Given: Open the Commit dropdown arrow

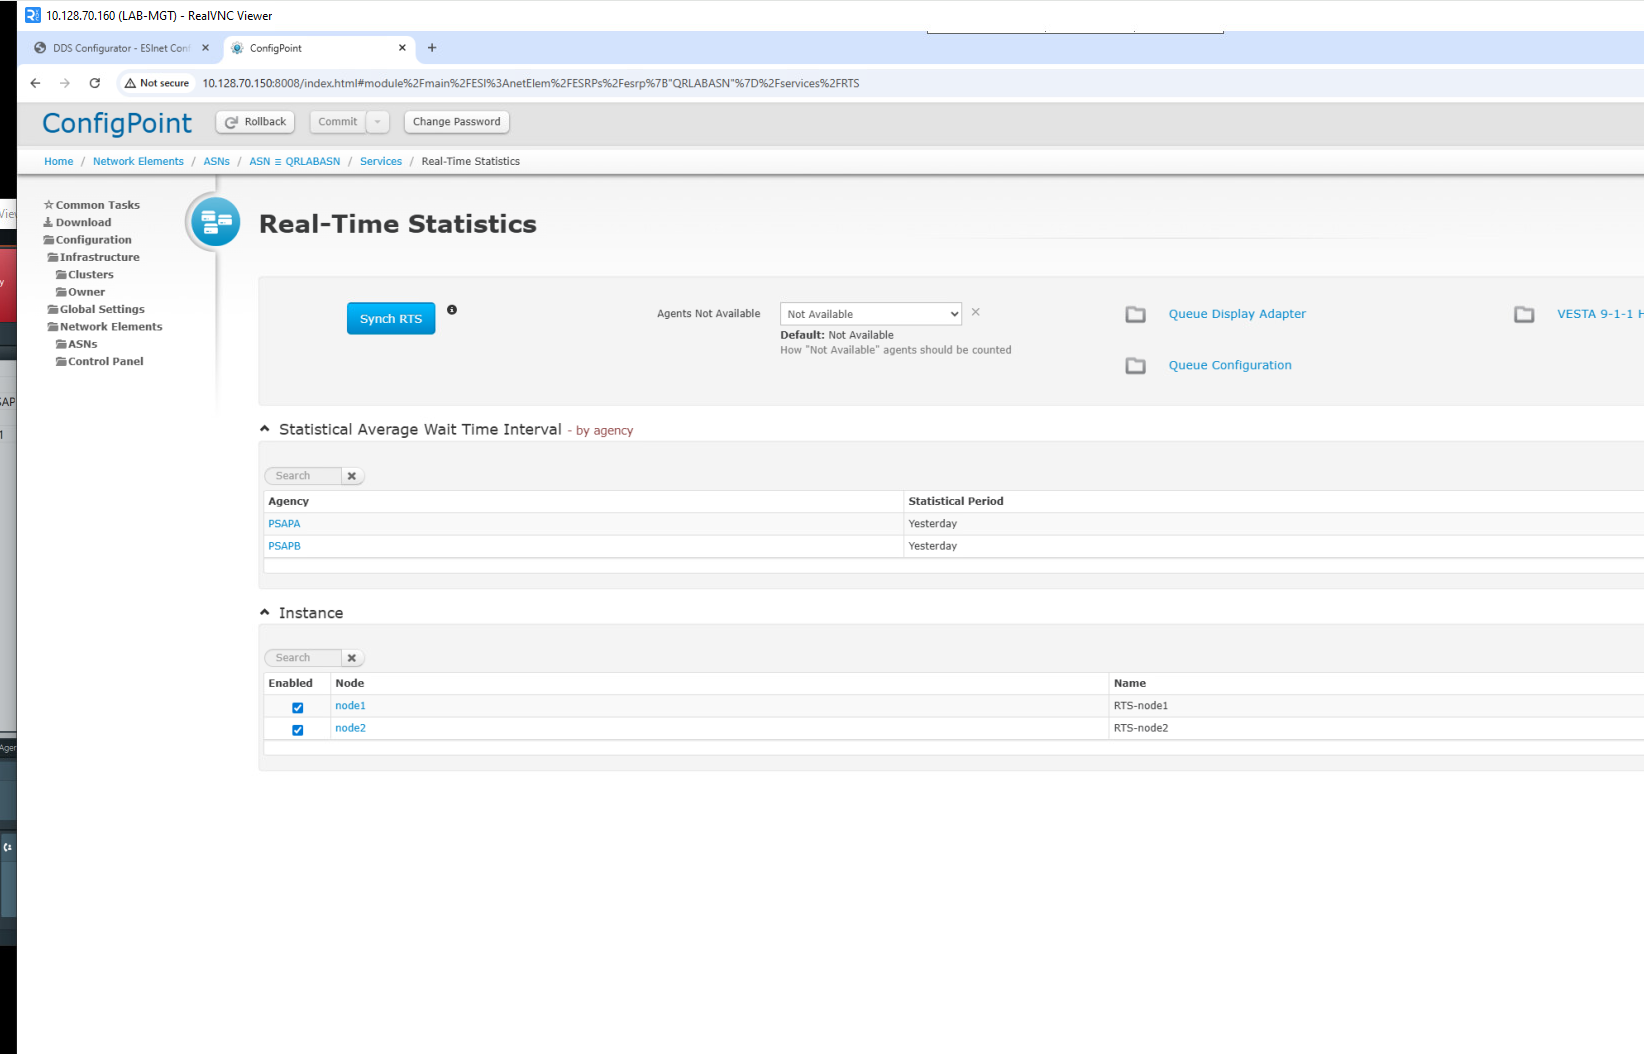Looking at the screenshot, I should tap(378, 122).
